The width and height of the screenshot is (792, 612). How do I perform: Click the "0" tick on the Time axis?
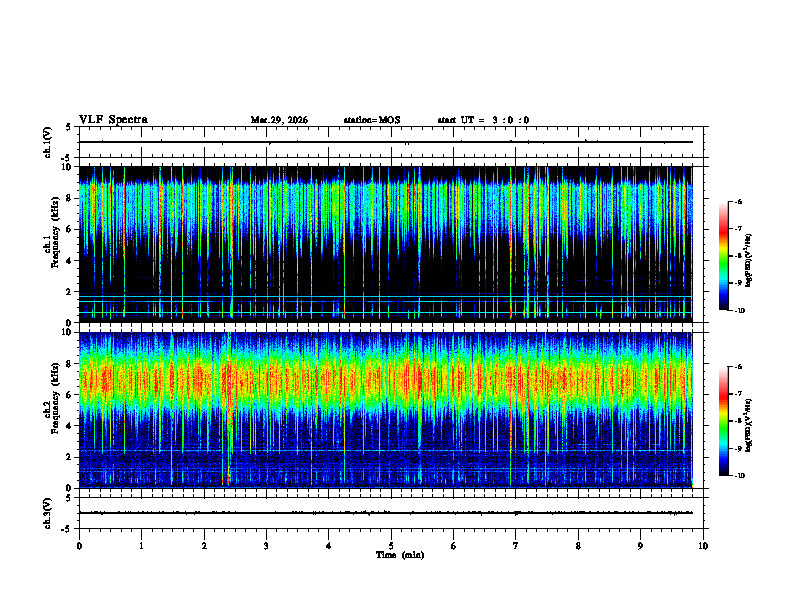[79, 546]
